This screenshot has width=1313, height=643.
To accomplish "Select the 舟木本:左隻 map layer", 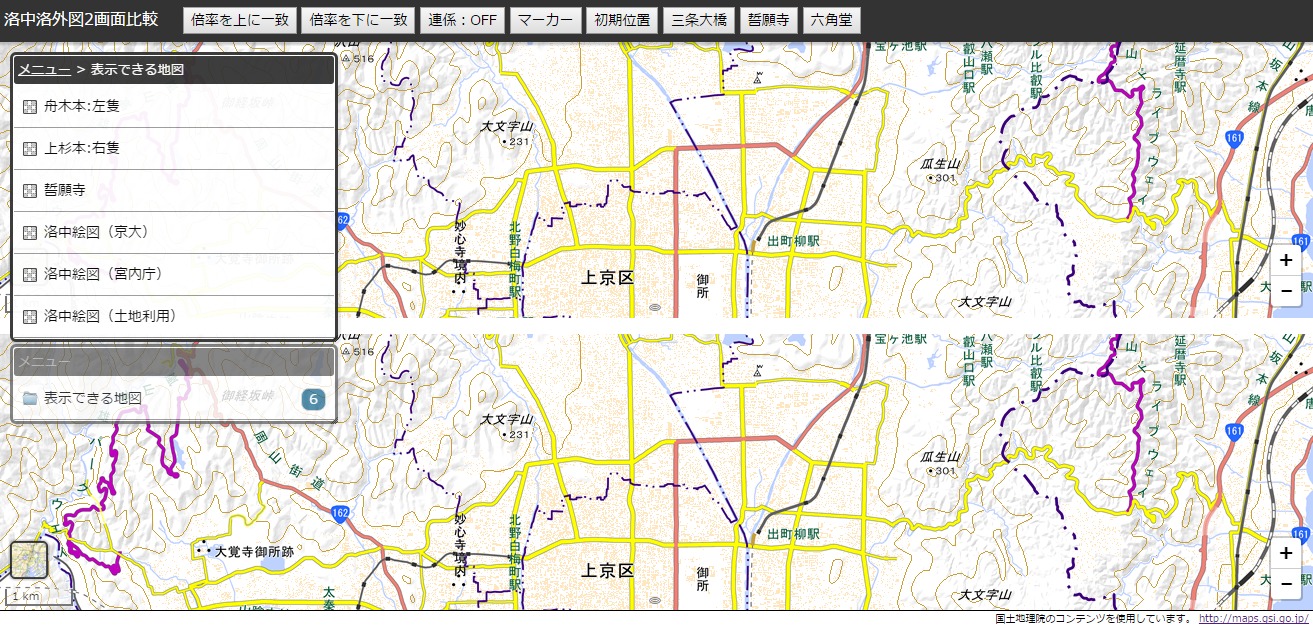I will coord(173,106).
